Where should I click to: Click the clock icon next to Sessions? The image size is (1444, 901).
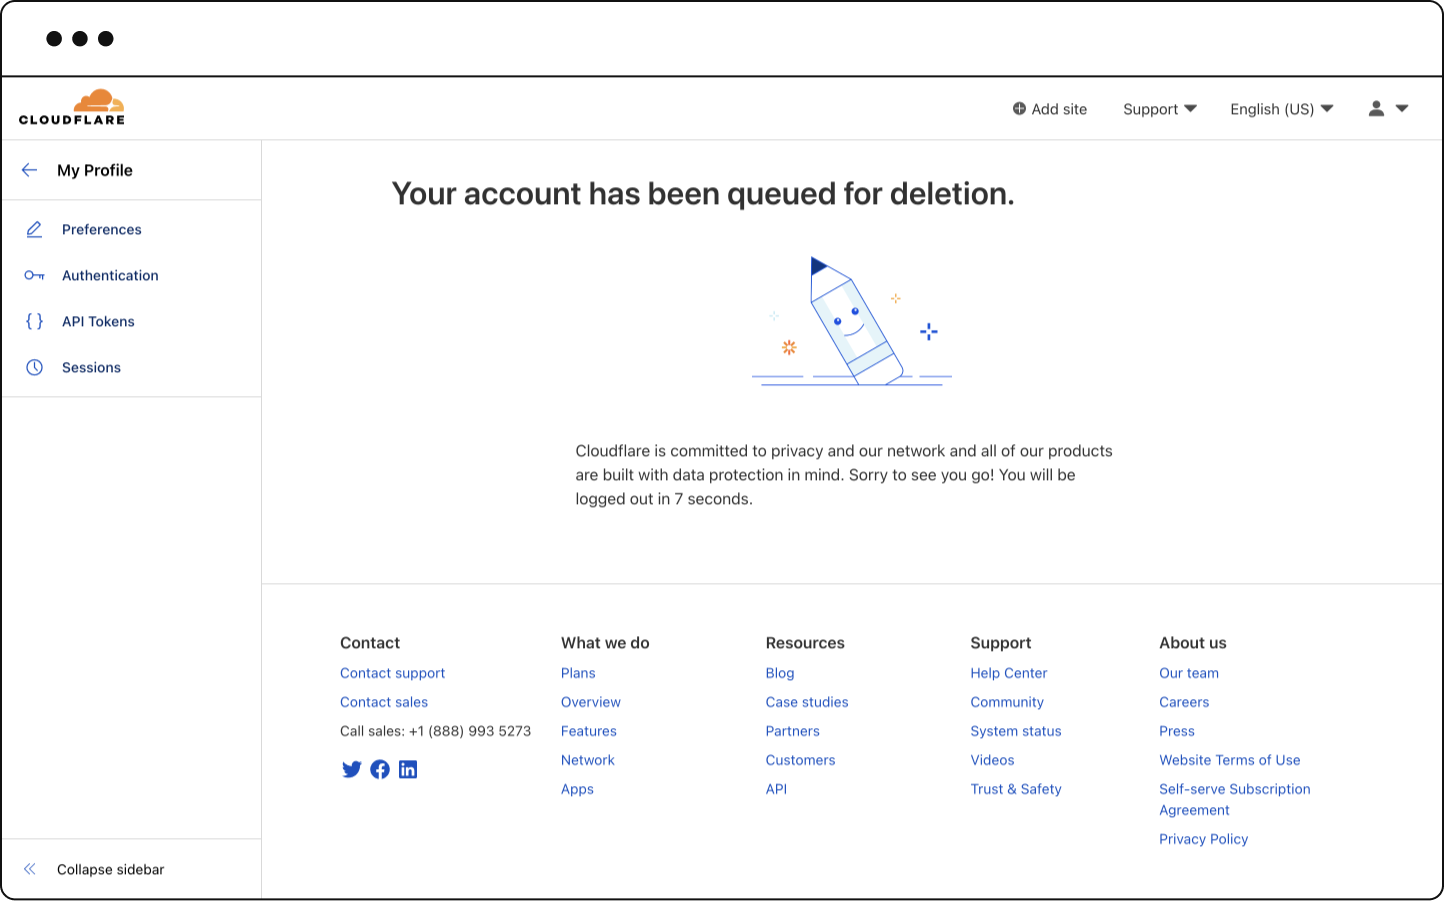(34, 367)
